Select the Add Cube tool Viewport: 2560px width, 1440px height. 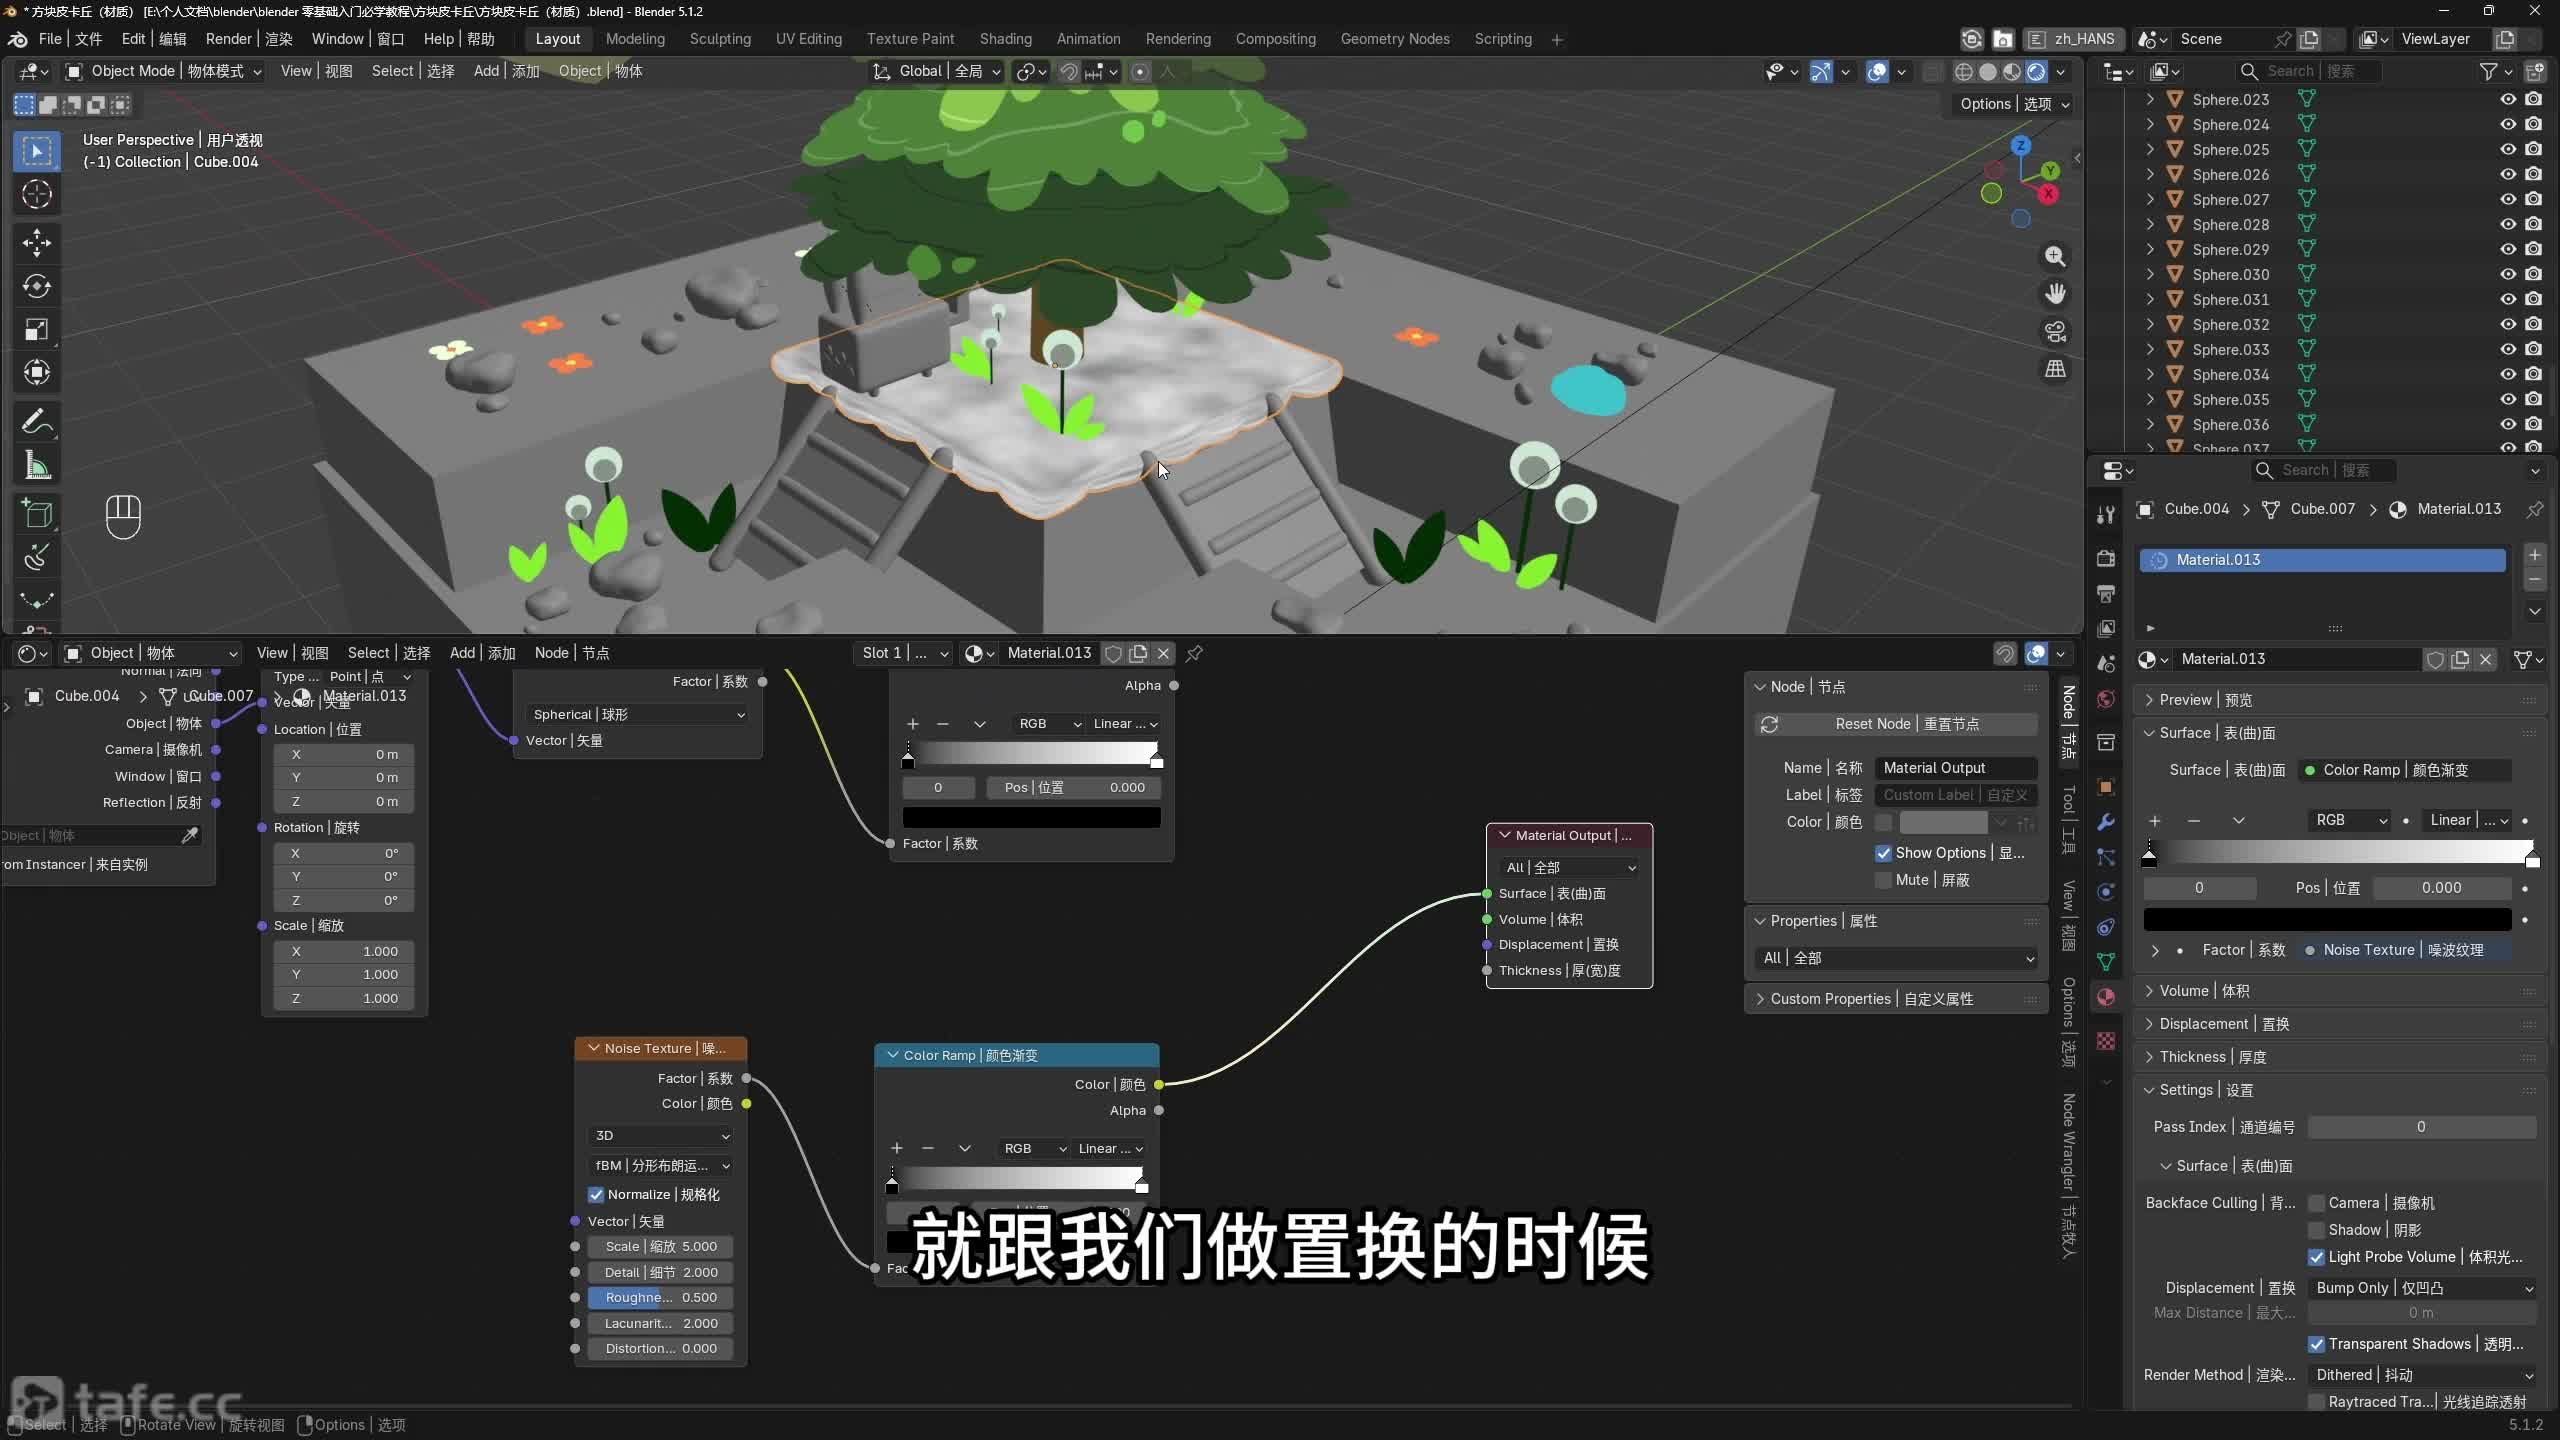(x=37, y=514)
